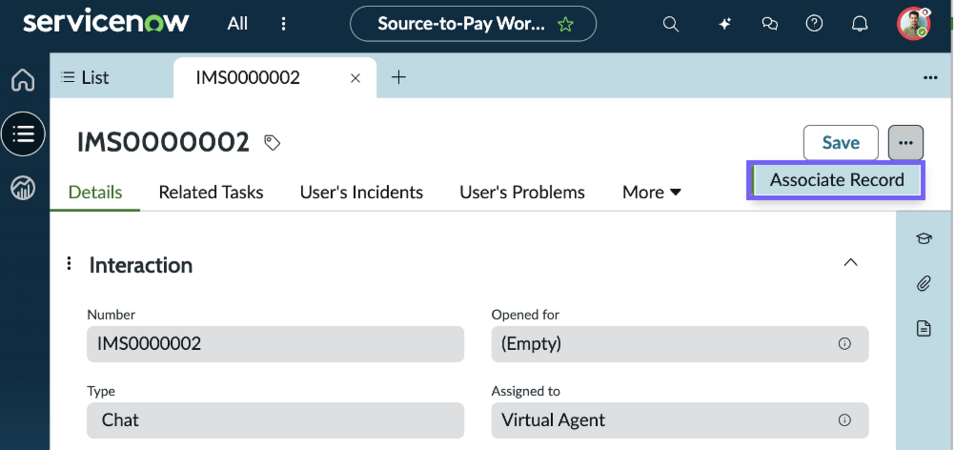Click the Number field IMS0000002
The width and height of the screenshot is (955, 450).
pyautogui.click(x=275, y=344)
